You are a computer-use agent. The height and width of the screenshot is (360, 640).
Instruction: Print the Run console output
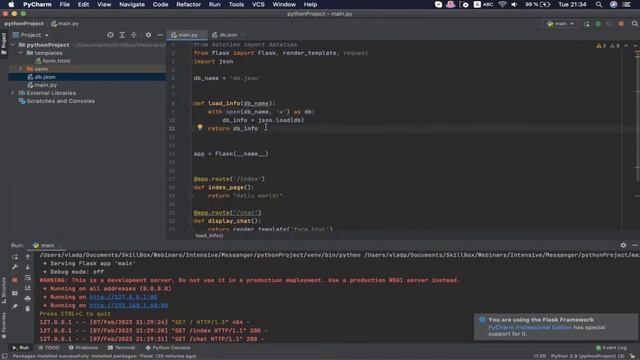click(28, 299)
